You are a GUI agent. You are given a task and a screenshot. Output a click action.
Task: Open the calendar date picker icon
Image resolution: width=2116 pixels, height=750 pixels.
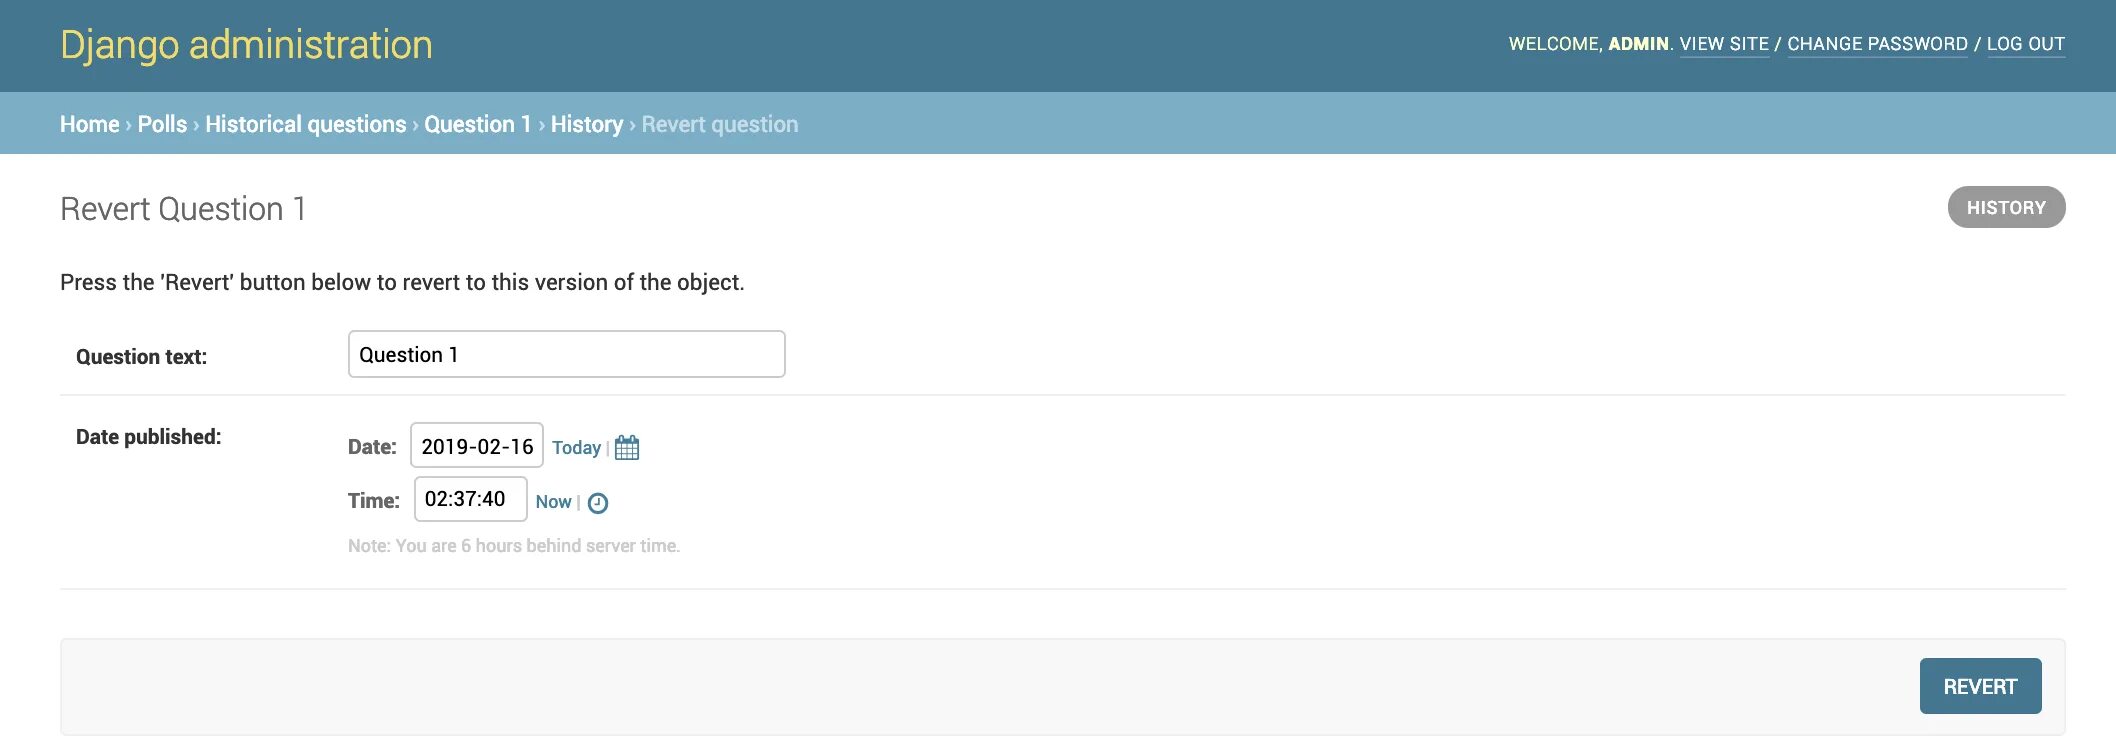pyautogui.click(x=627, y=447)
